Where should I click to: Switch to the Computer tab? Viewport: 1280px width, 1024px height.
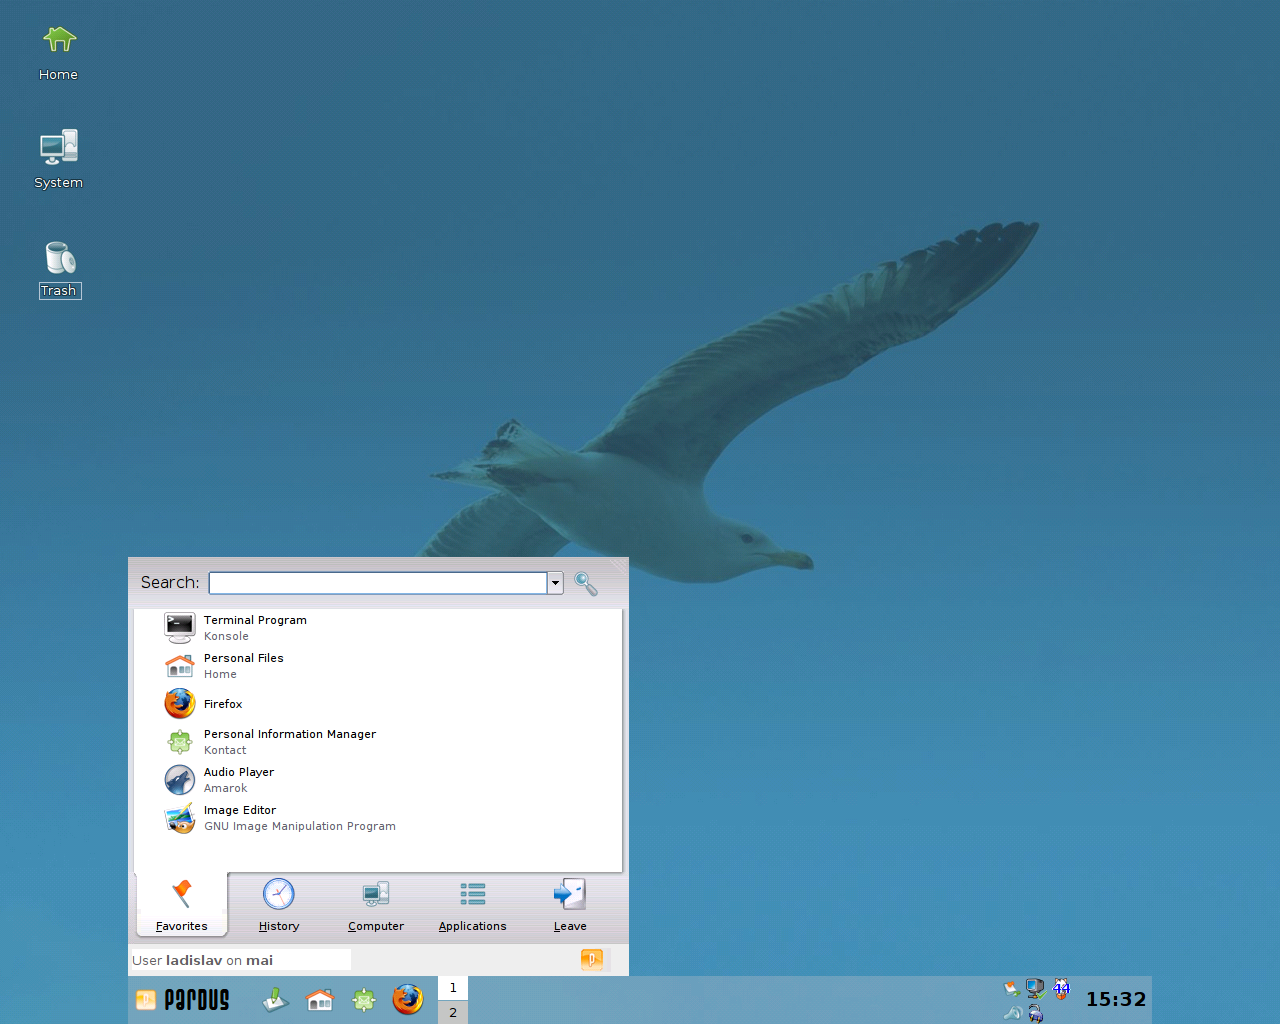376,905
